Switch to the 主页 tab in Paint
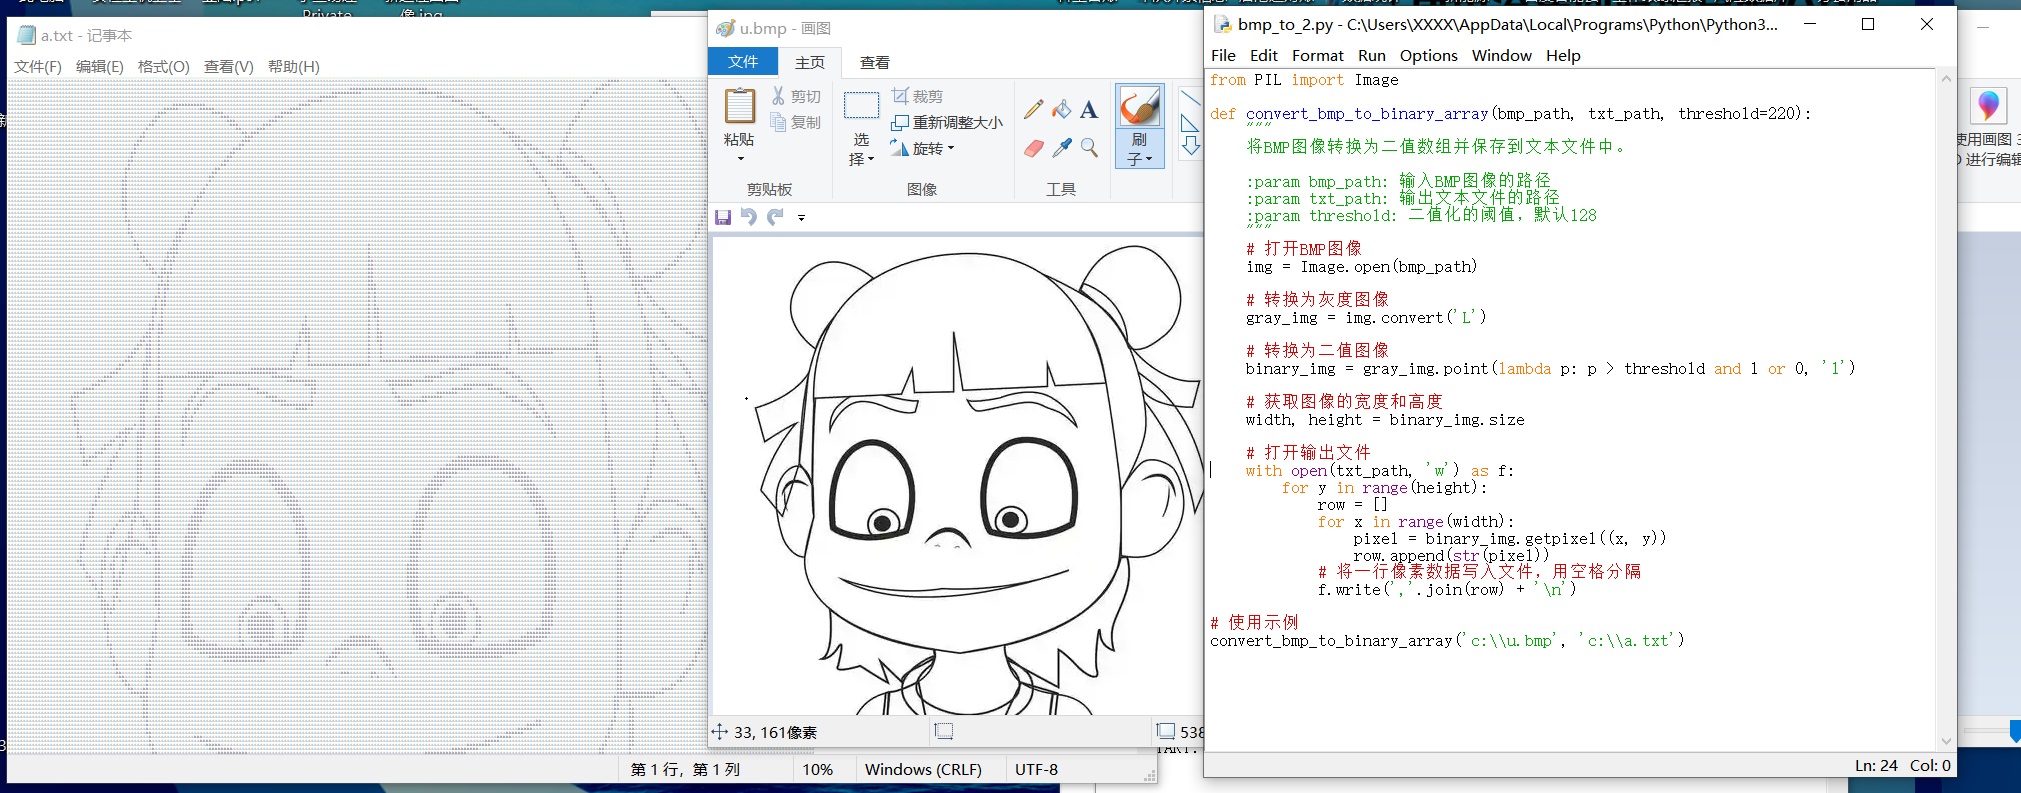This screenshot has width=2021, height=793. point(810,62)
